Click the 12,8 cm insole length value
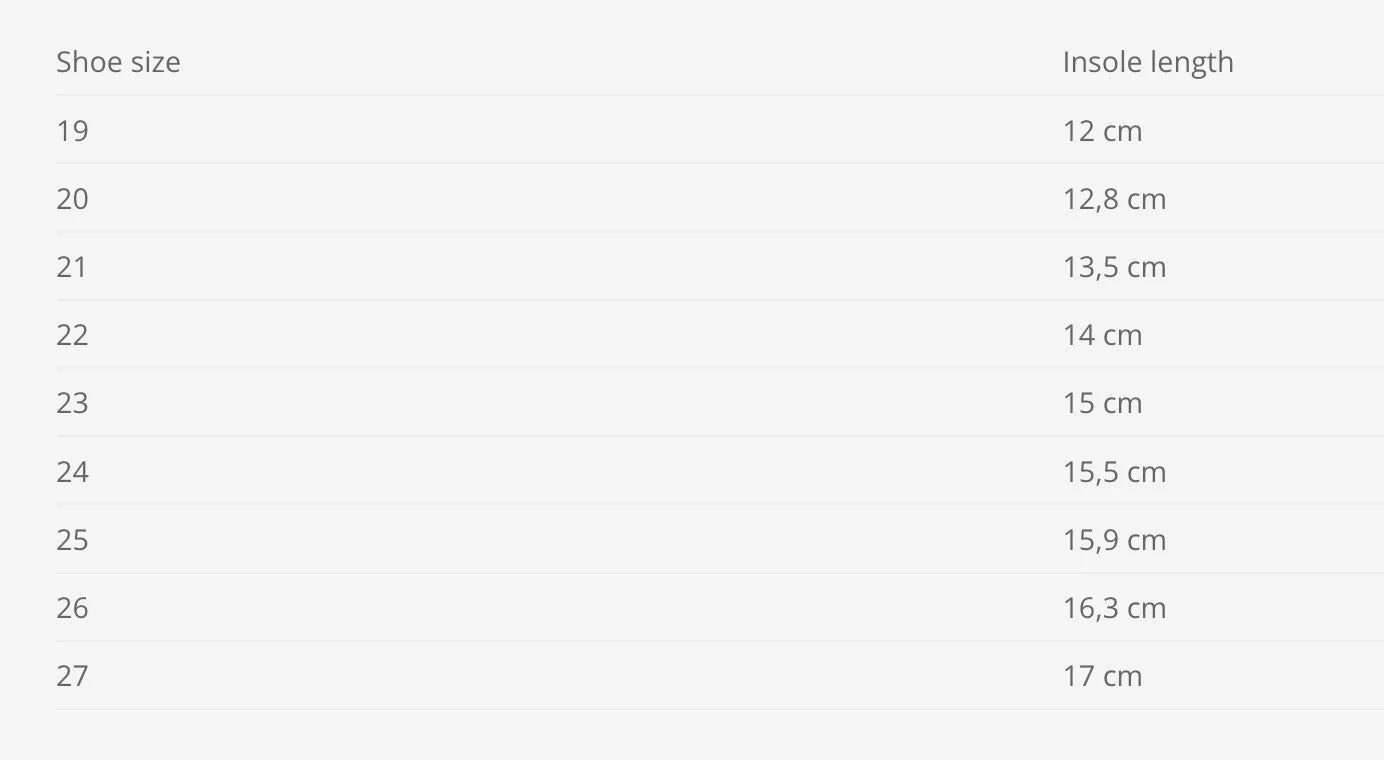 click(1114, 199)
